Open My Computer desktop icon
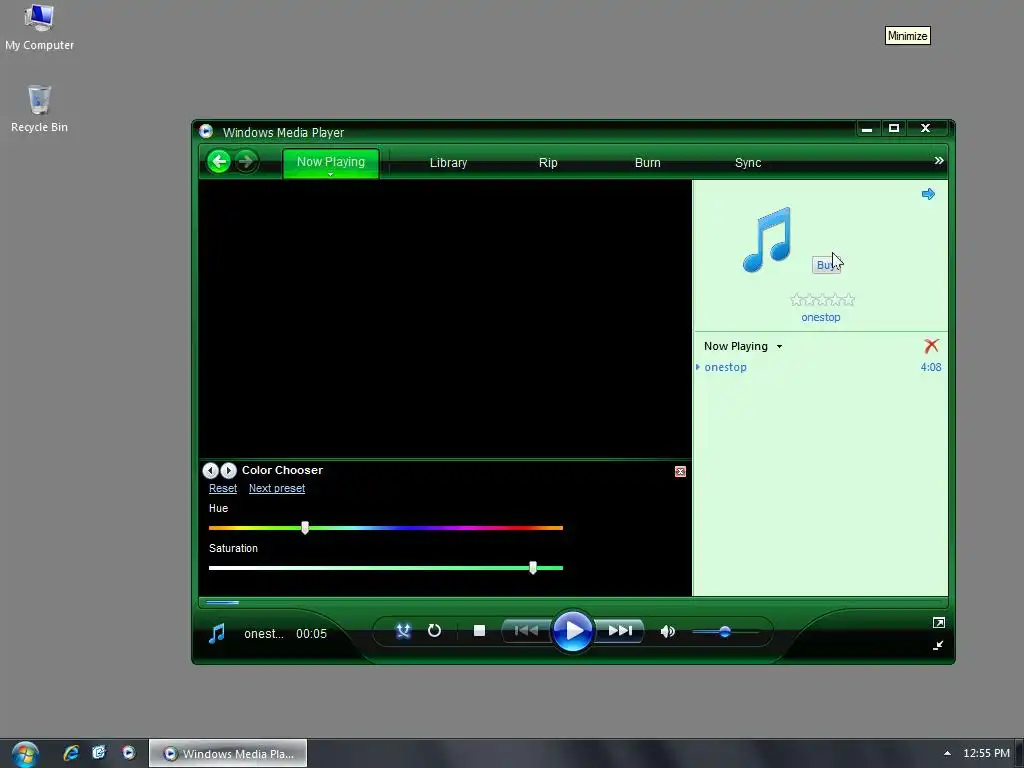Image resolution: width=1024 pixels, height=768 pixels. coord(39,27)
